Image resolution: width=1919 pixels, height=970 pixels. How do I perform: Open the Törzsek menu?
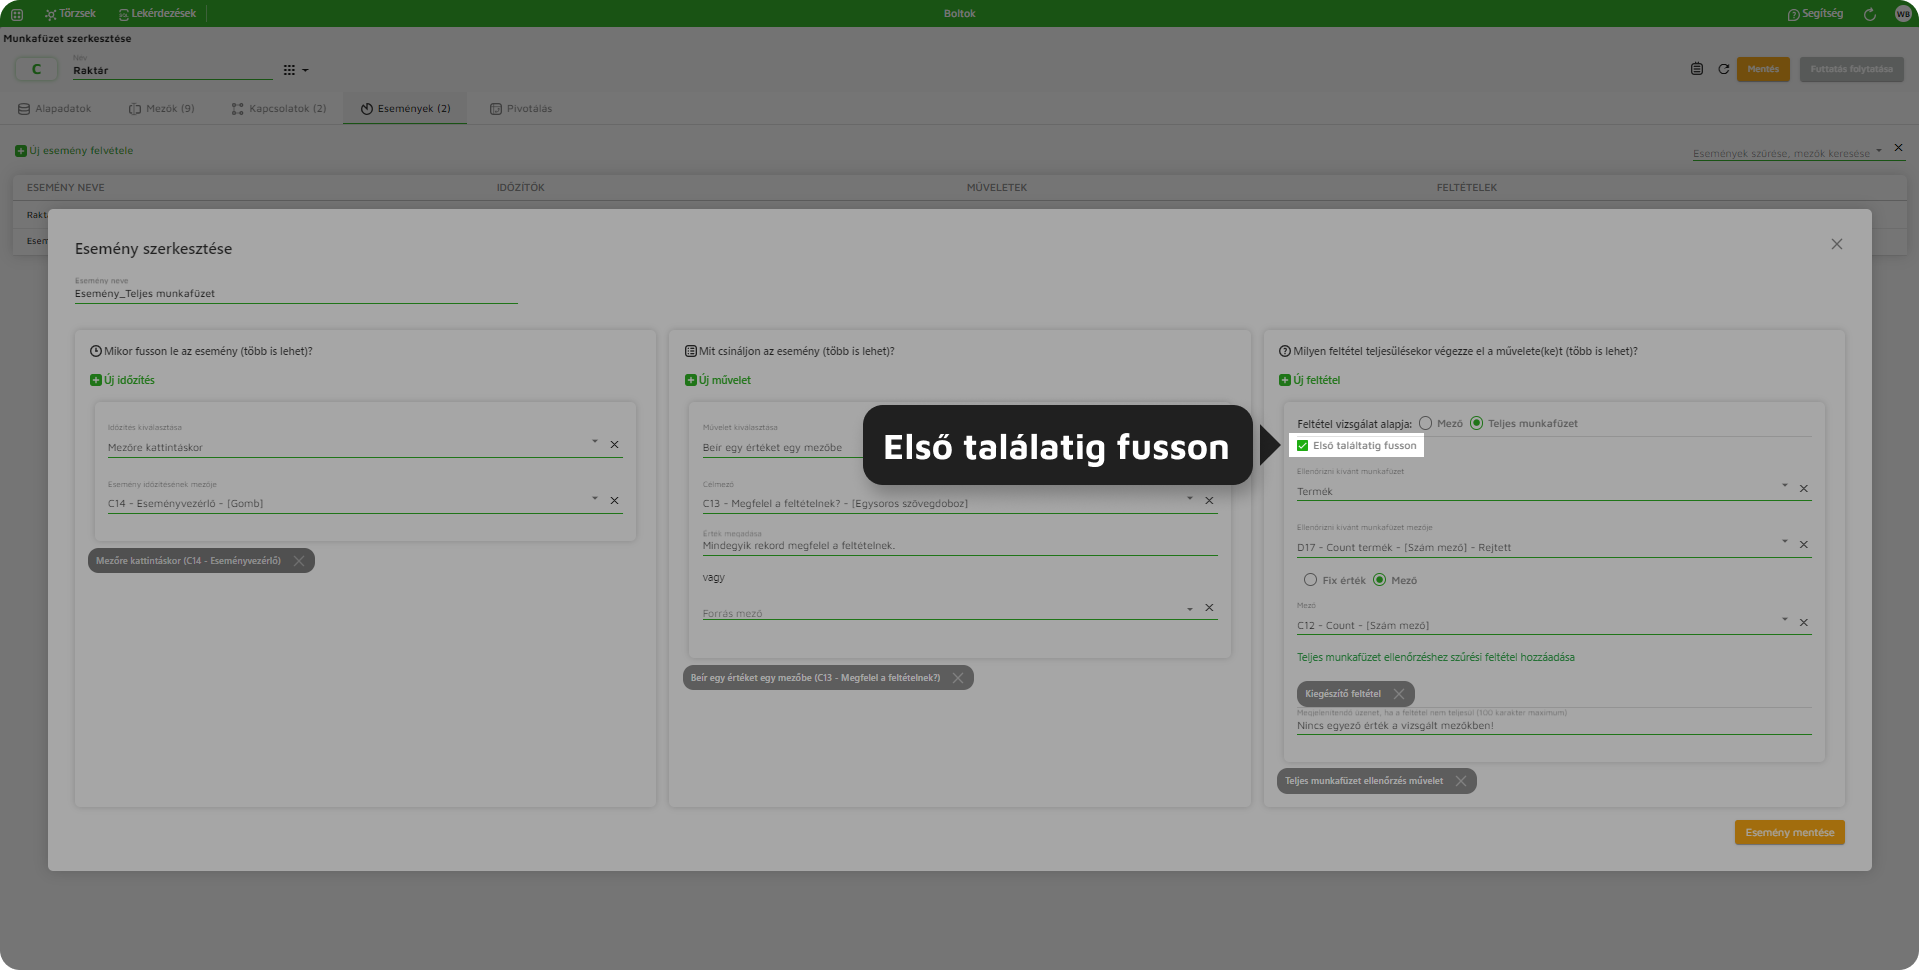click(70, 14)
